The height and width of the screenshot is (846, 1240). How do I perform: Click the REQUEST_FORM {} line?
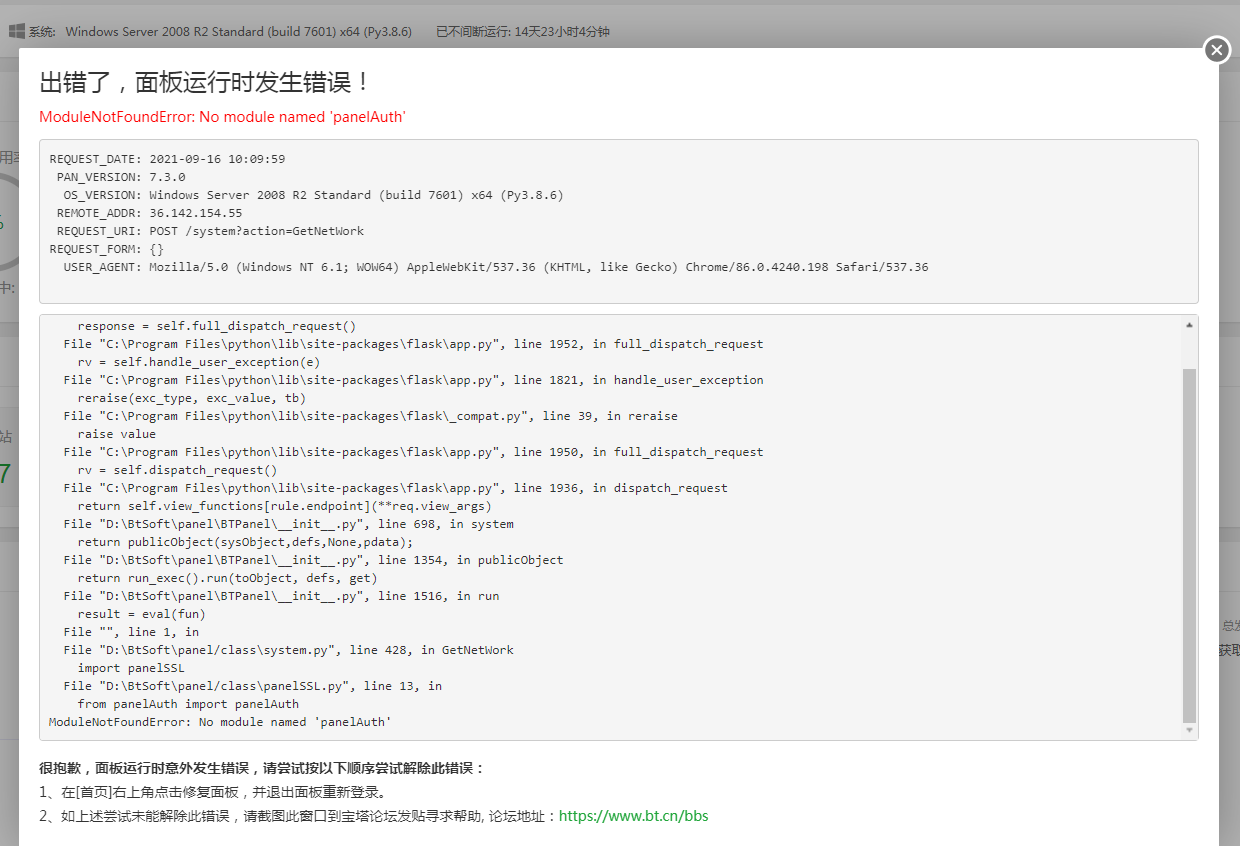(x=107, y=249)
